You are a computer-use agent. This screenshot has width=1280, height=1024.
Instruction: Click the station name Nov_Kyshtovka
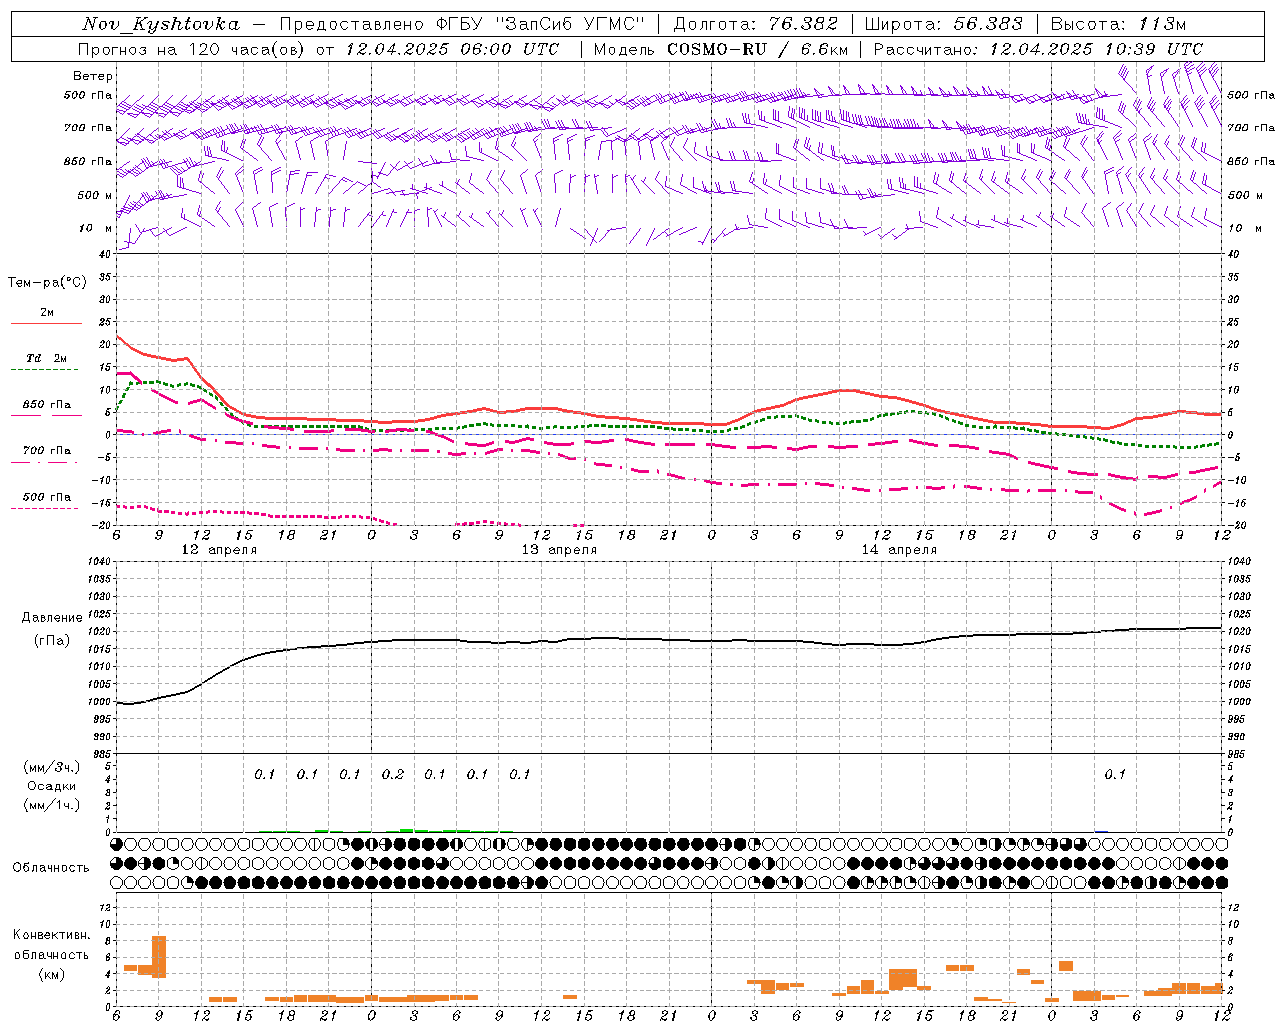(x=161, y=24)
